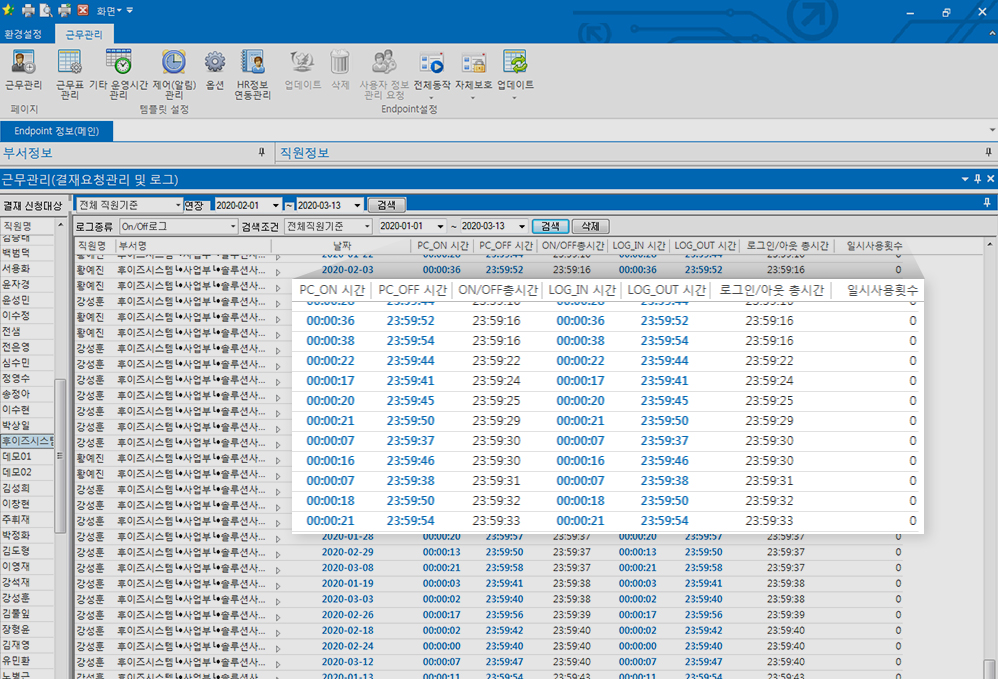Select employee 김도형 in the list
The image size is (998, 679).
[x=27, y=551]
